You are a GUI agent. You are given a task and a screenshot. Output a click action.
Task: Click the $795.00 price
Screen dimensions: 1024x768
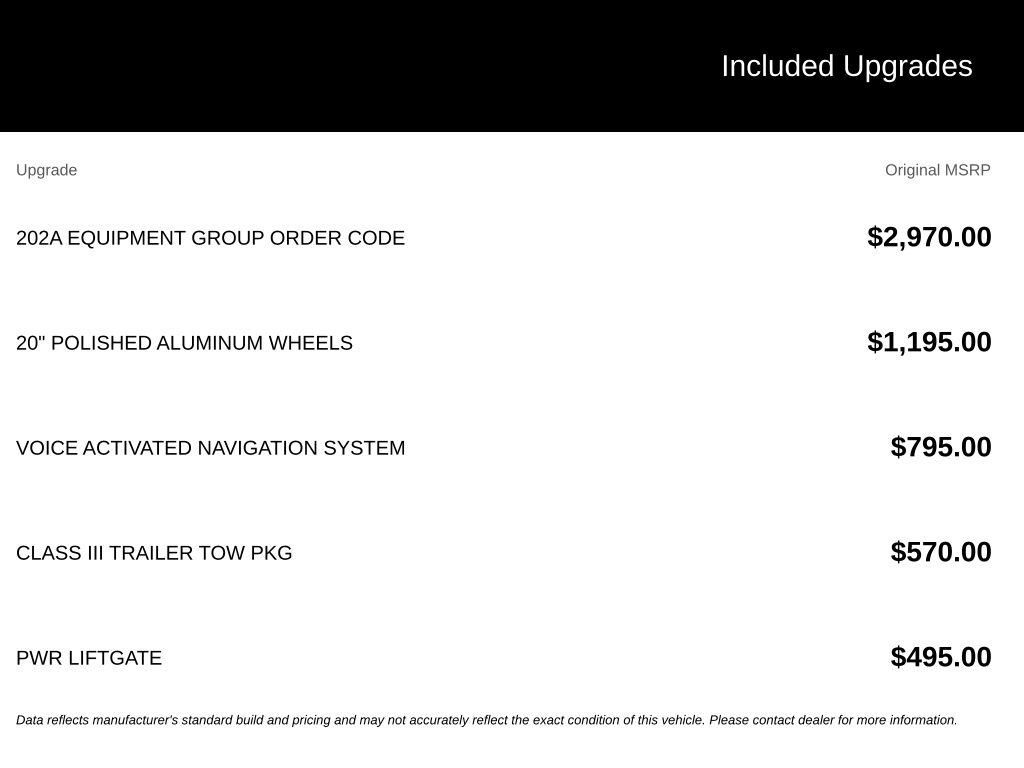click(941, 447)
